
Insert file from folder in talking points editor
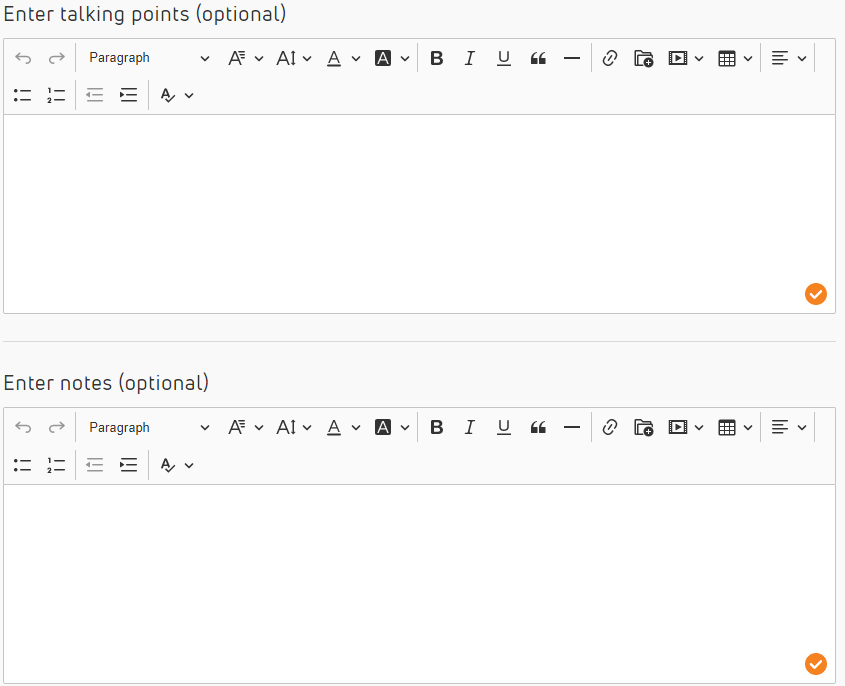tap(643, 58)
